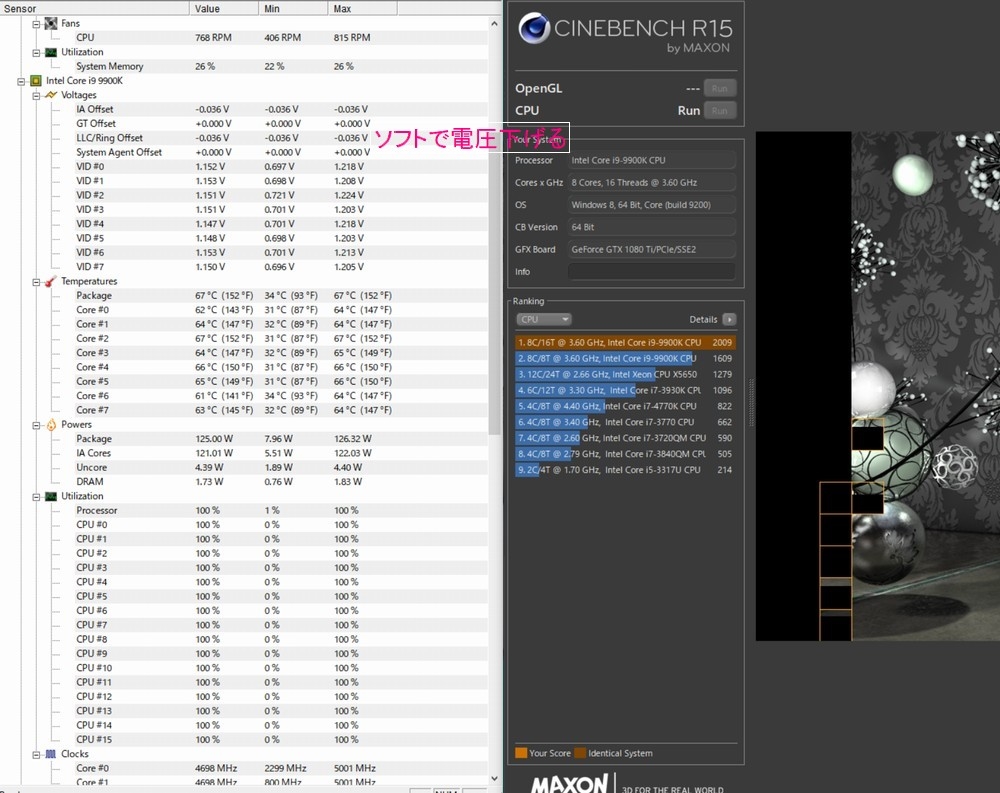Click the Fans category fan icon
Screen dimensions: 1000x793
[x=51, y=24]
